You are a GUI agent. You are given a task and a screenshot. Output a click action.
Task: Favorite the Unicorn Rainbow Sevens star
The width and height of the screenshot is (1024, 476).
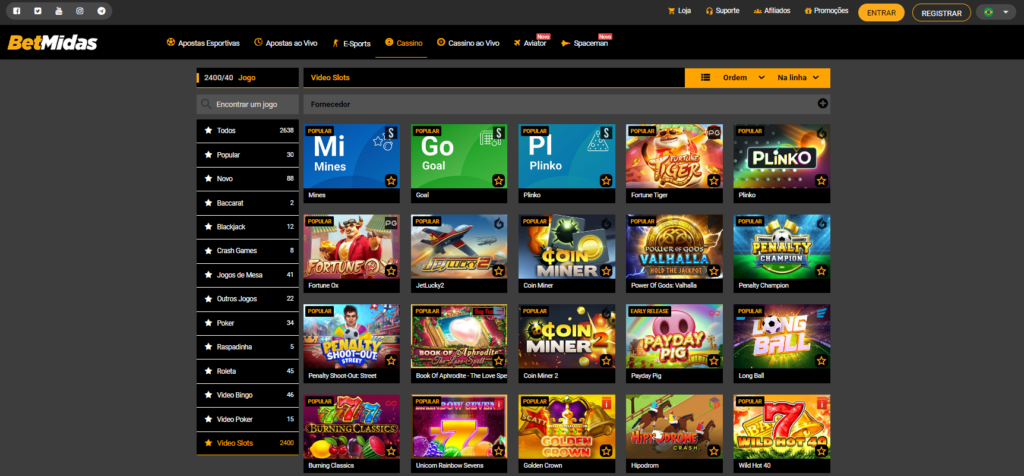coord(498,451)
